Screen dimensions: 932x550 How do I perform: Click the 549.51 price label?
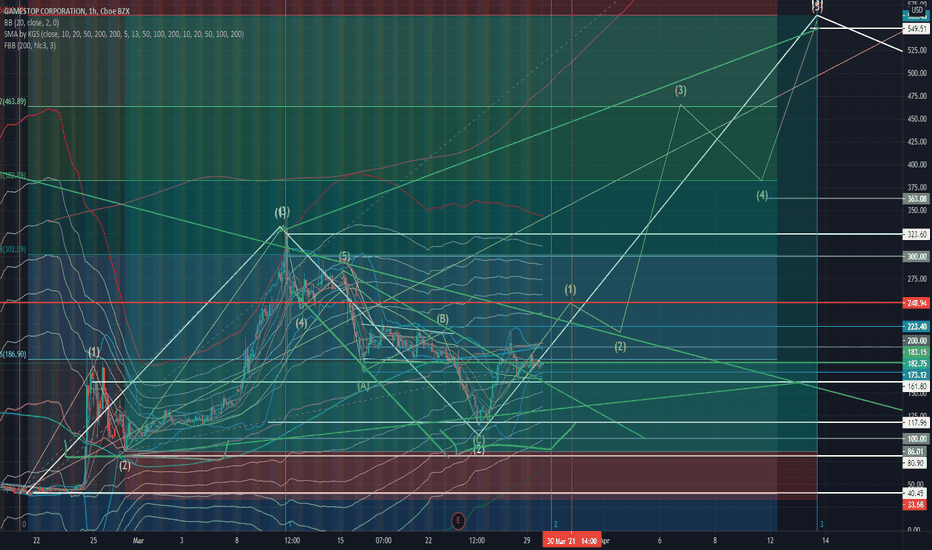click(916, 29)
